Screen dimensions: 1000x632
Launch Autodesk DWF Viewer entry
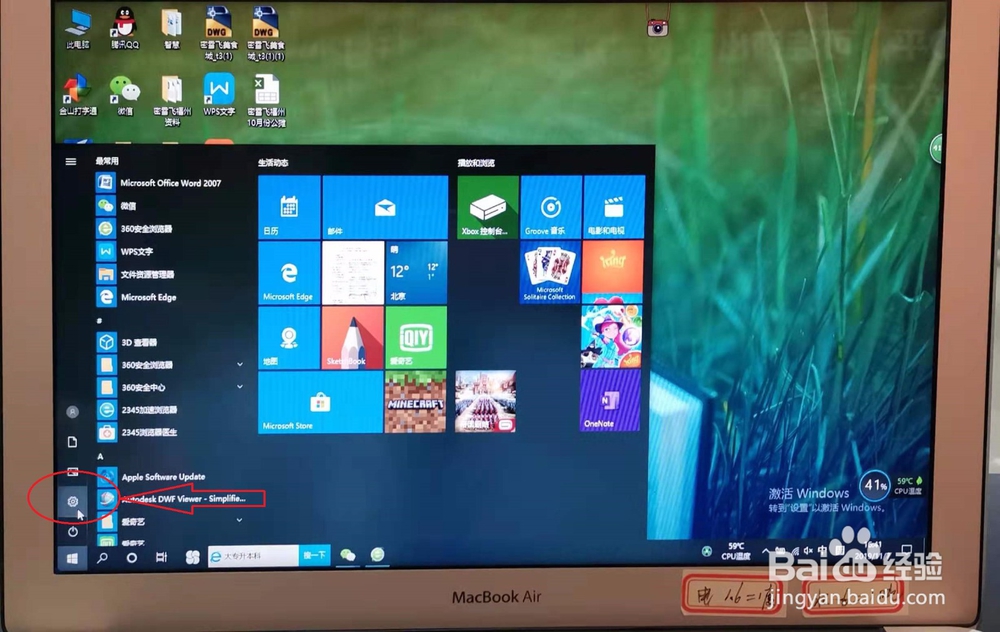click(x=172, y=499)
